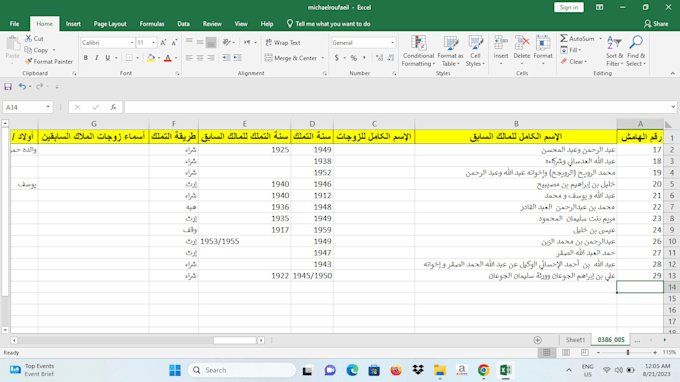Click the Sign in button
680x382 pixels.
[569, 7]
